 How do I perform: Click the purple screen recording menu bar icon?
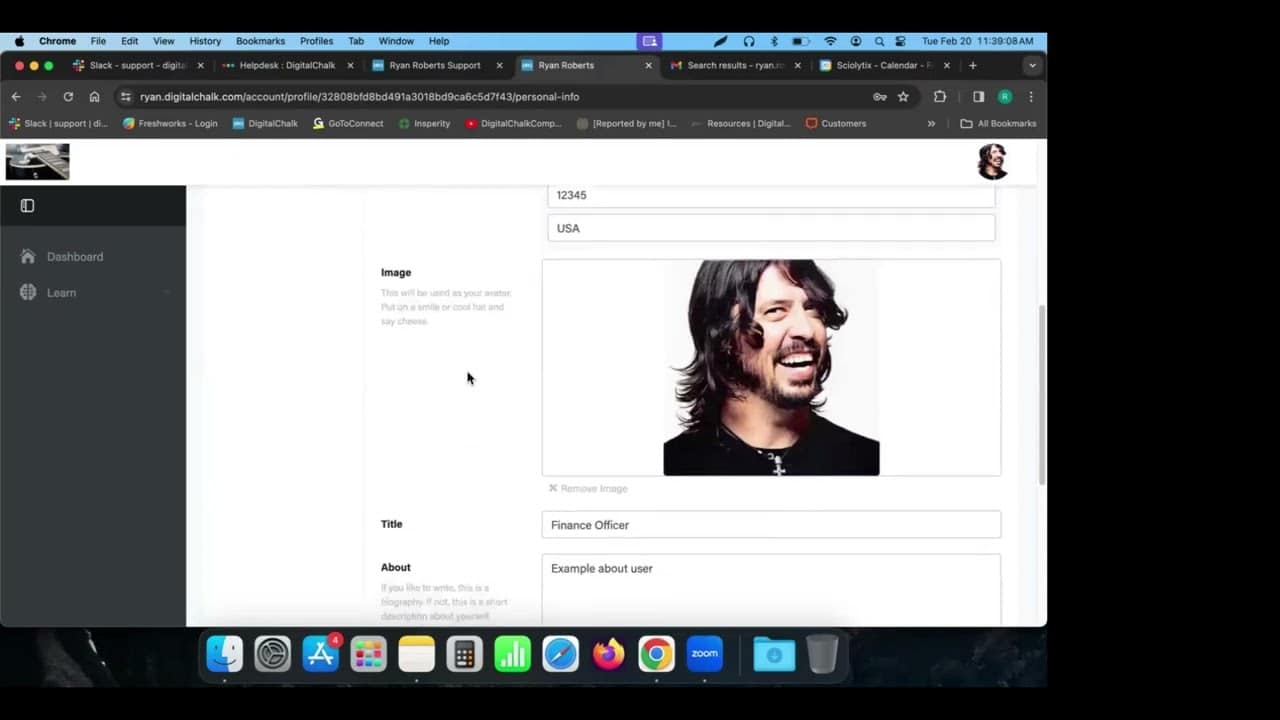650,41
